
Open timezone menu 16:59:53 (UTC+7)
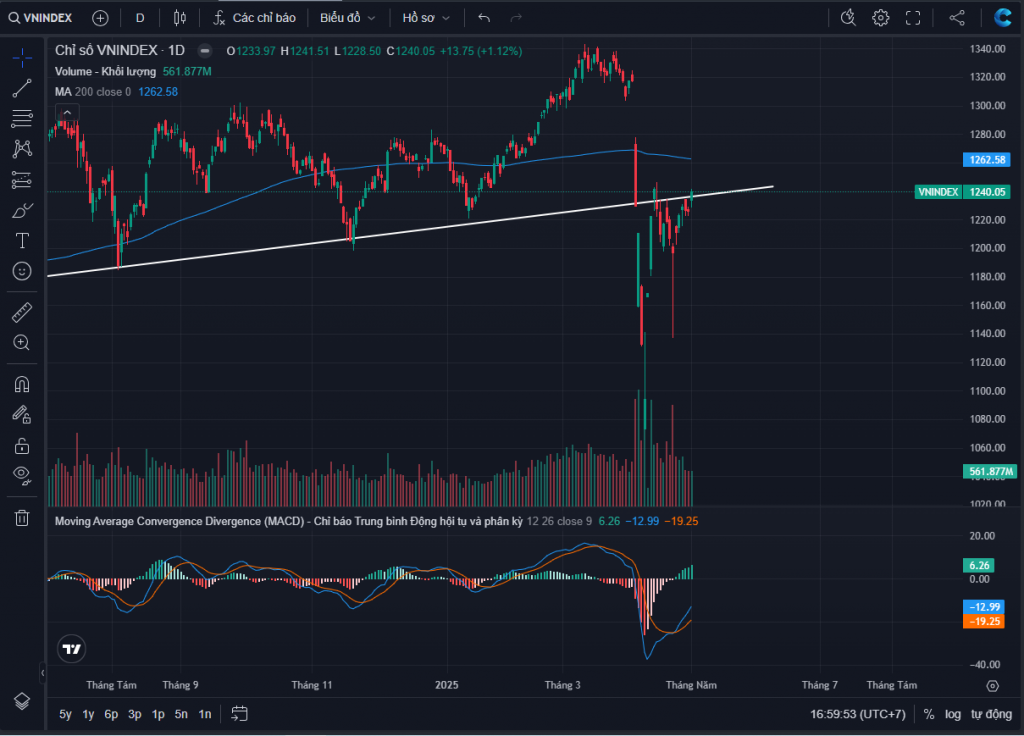pos(857,714)
